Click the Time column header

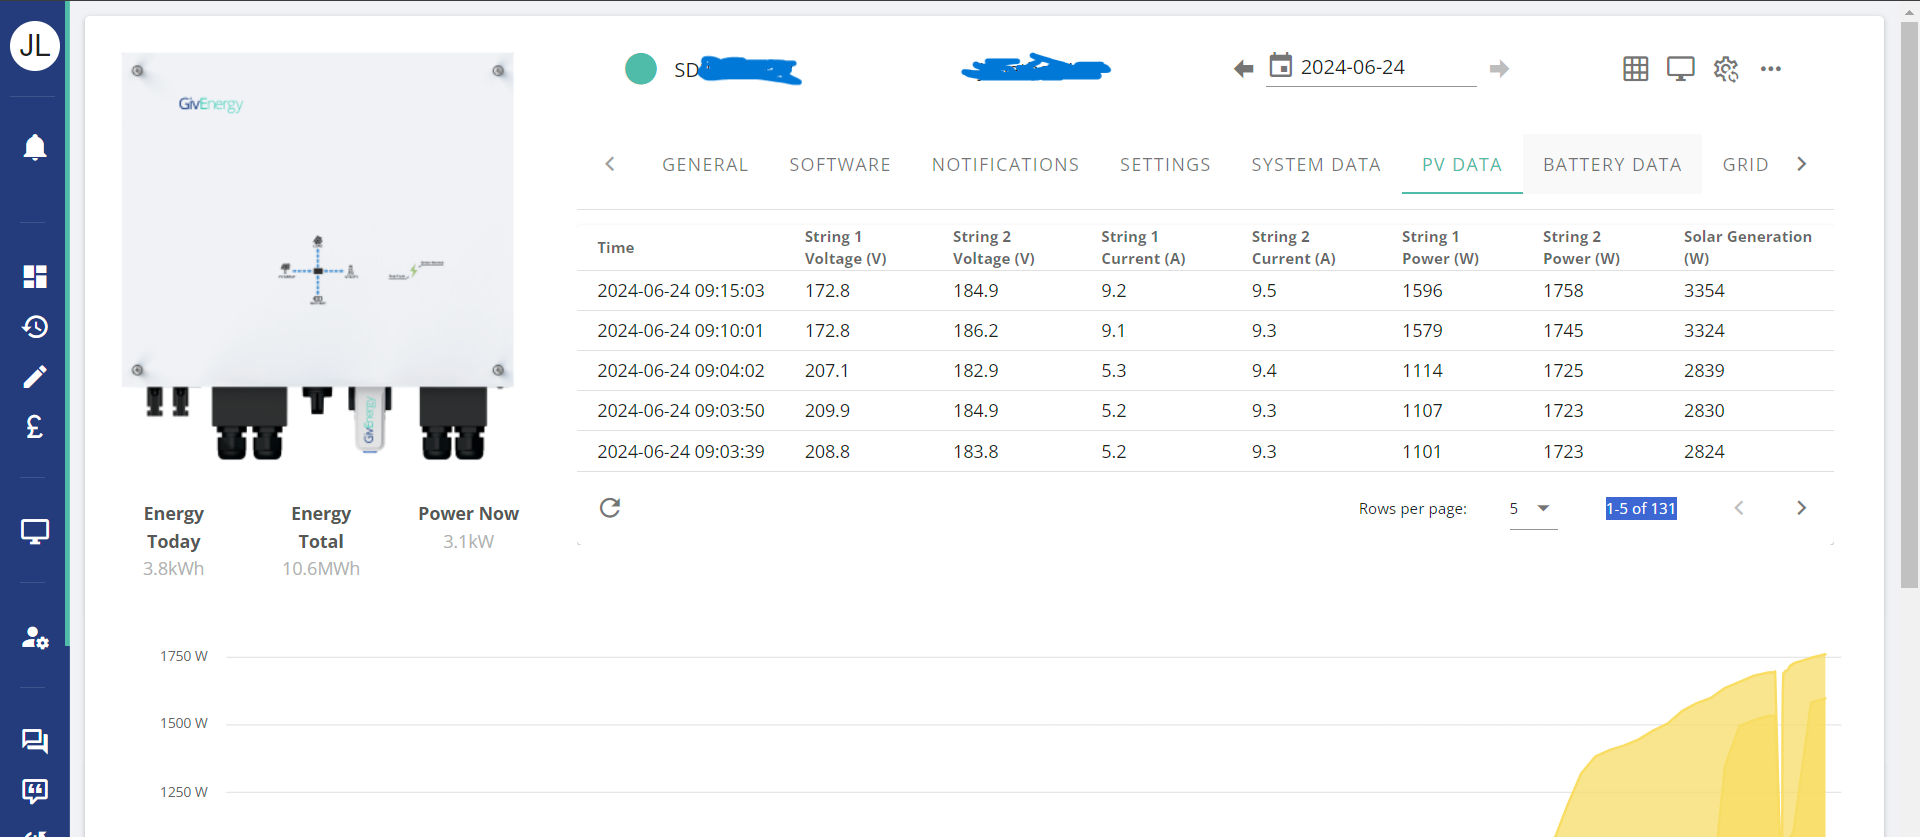pyautogui.click(x=616, y=248)
